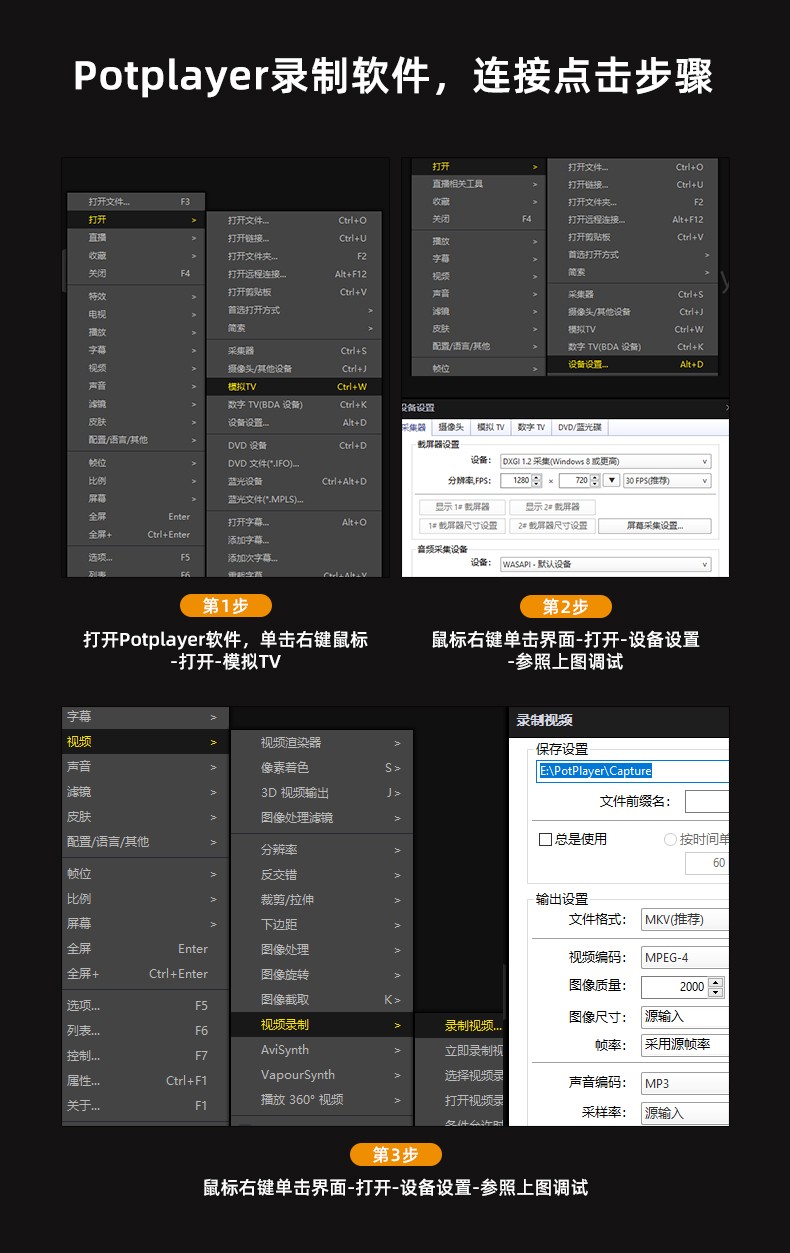
Task: Expand 电视 submenu in step 1 menu
Action: pos(136,314)
